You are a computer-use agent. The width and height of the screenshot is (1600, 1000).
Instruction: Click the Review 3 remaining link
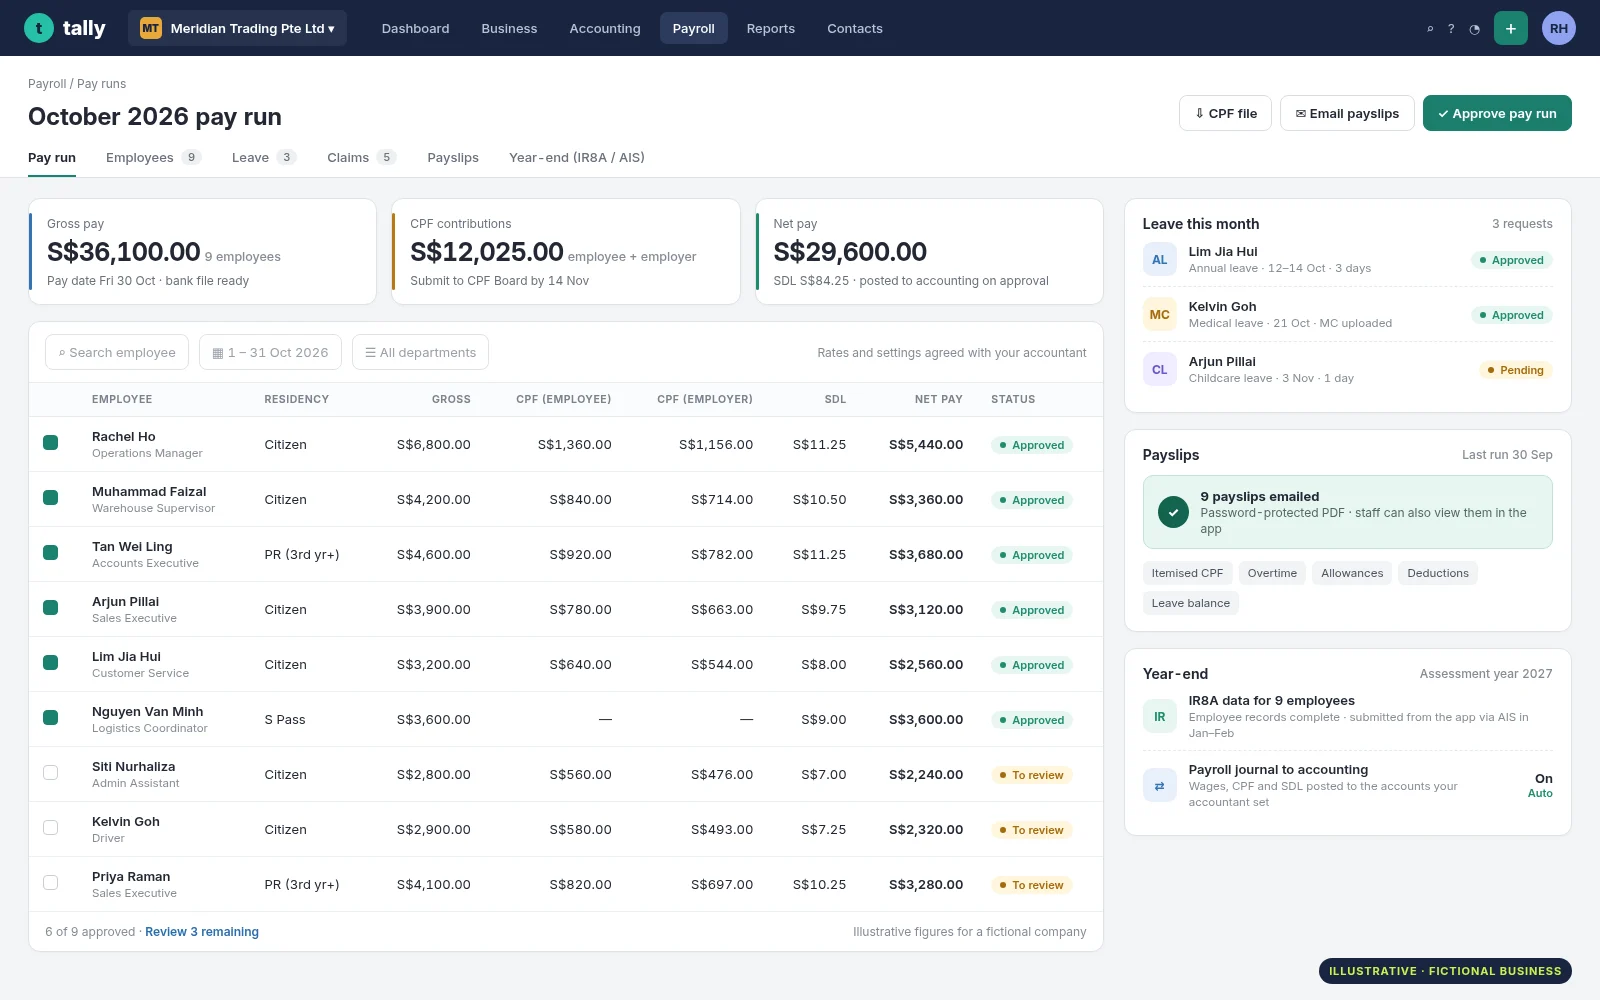202,931
